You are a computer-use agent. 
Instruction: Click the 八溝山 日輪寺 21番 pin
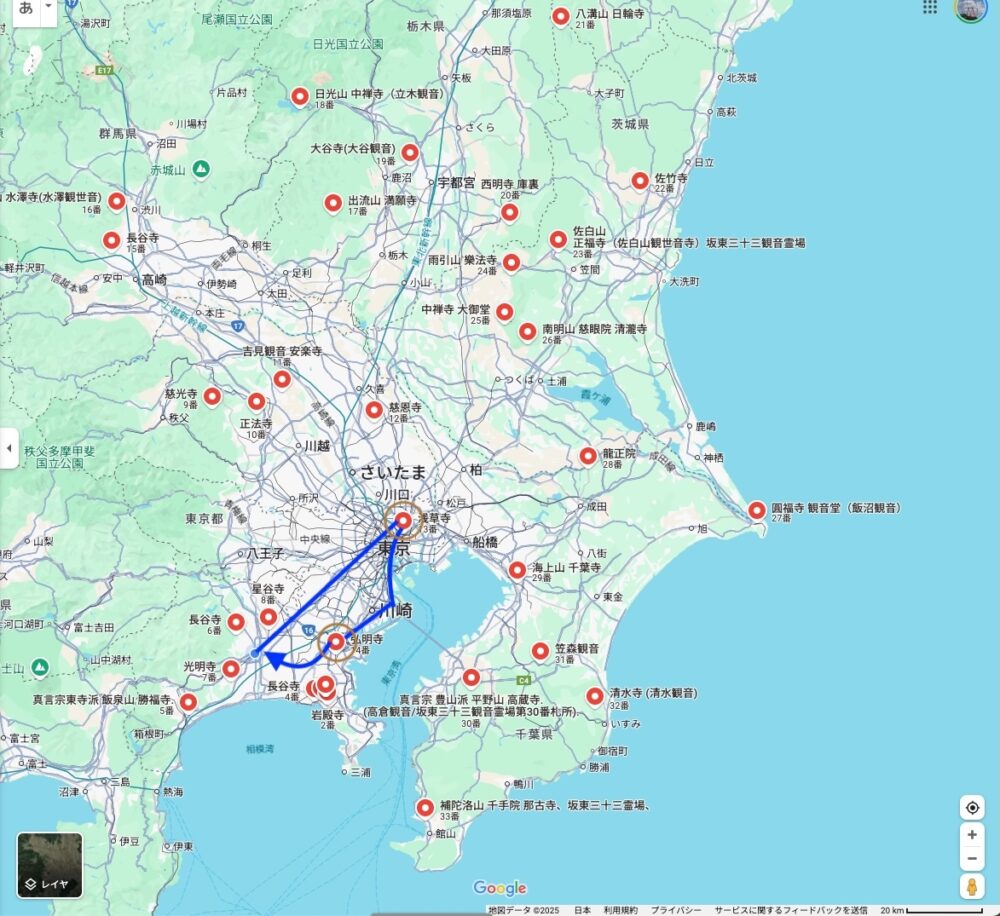(x=561, y=17)
